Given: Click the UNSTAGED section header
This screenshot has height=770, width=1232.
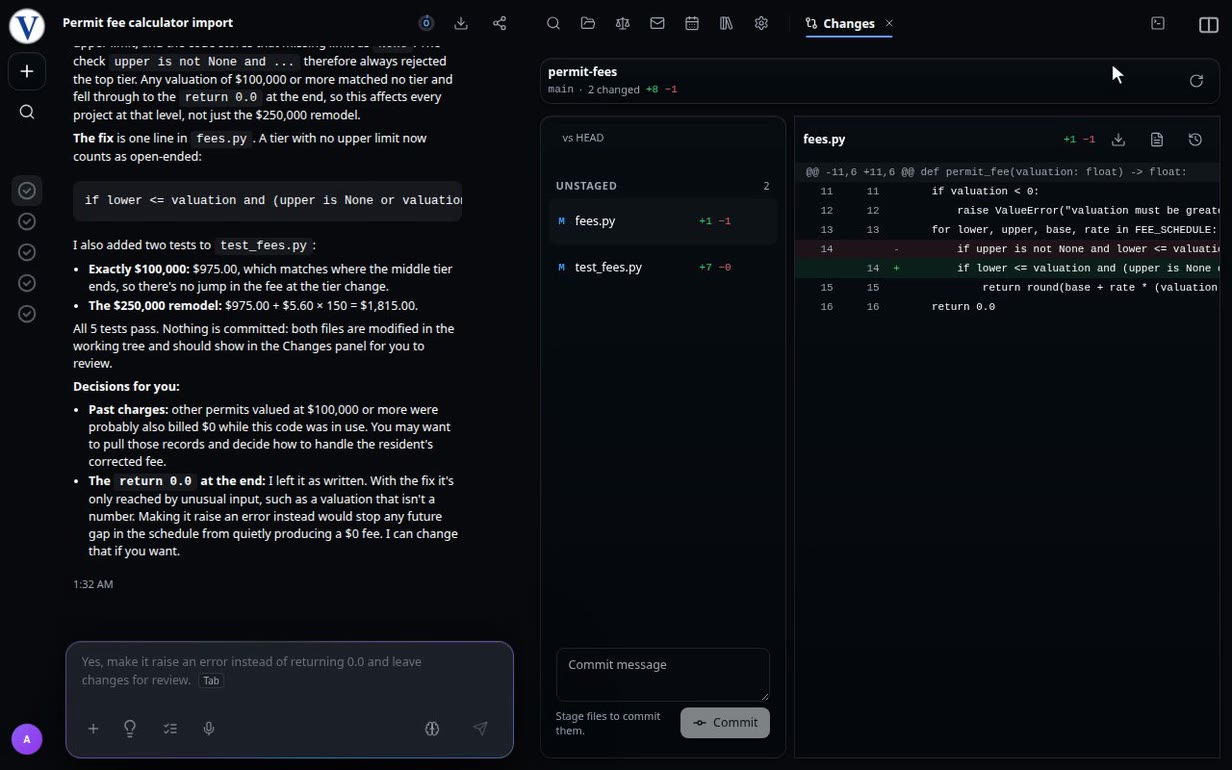Looking at the screenshot, I should 586,186.
